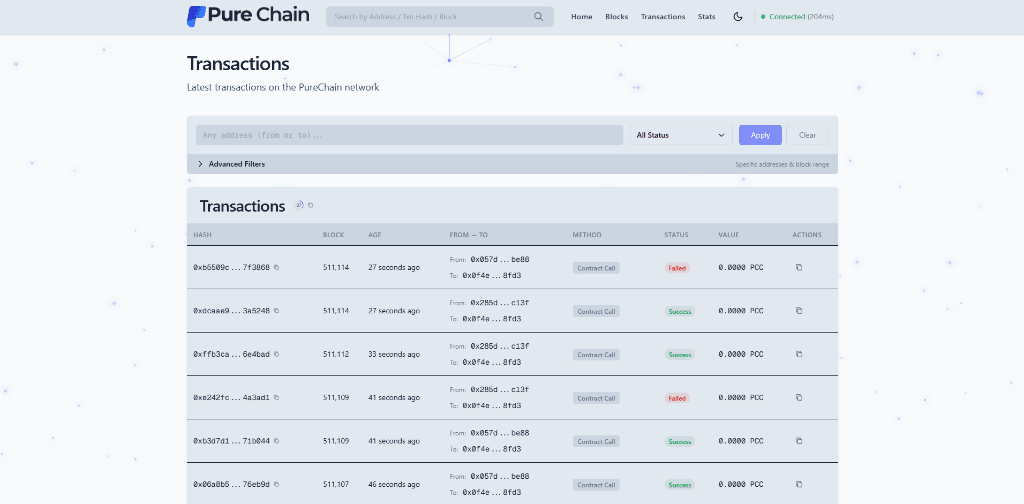Click the auto-refresh countdown circle beside Transactions heading
Image resolution: width=1024 pixels, height=504 pixels.
pos(299,205)
